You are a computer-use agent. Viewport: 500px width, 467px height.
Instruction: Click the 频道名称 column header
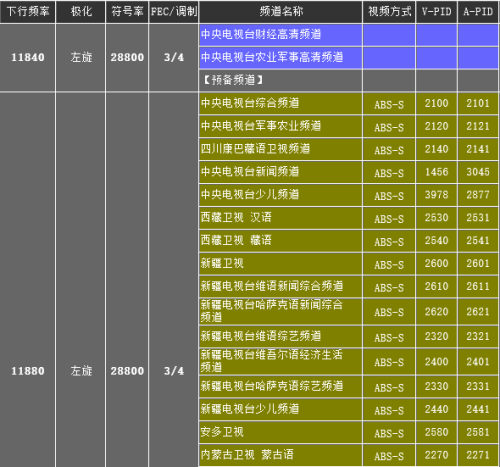tap(281, 12)
